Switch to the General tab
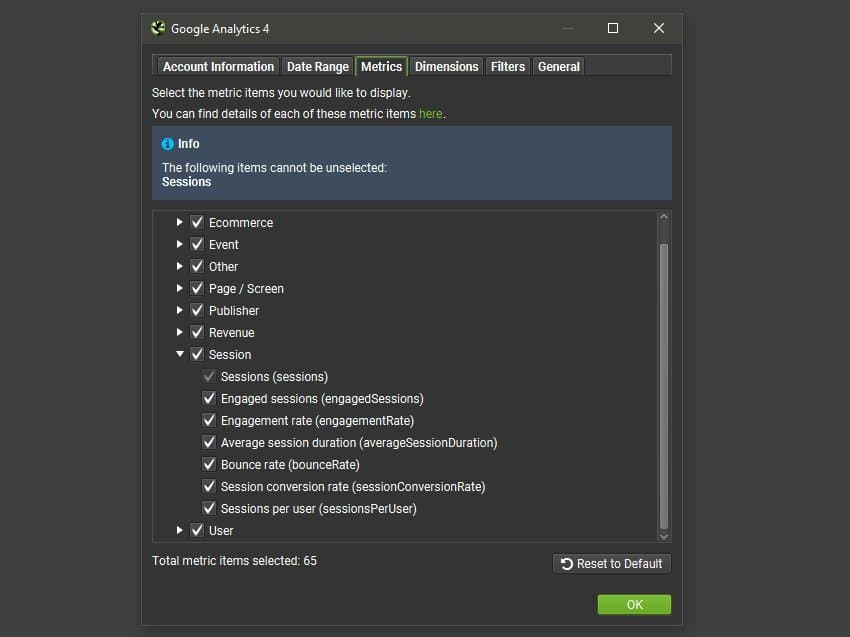Image resolution: width=850 pixels, height=637 pixels. [x=559, y=67]
